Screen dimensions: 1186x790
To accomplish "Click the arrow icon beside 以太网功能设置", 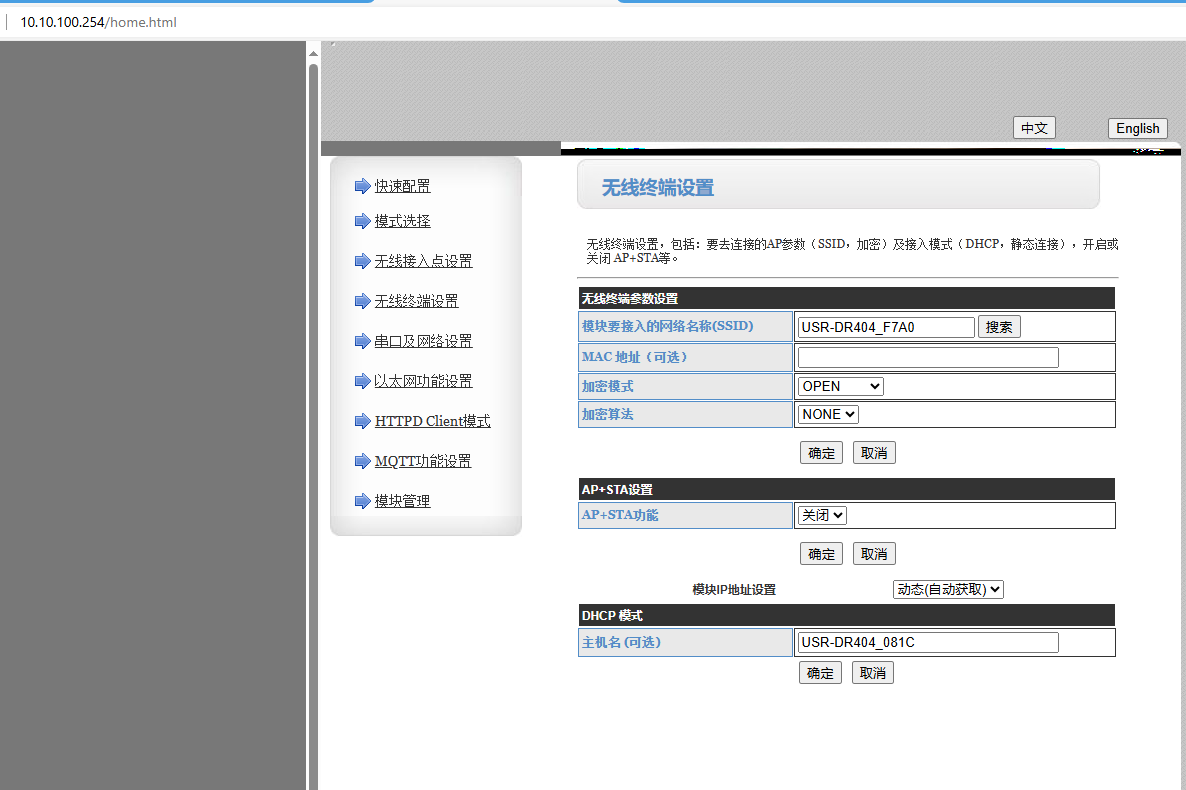I will pyautogui.click(x=362, y=381).
